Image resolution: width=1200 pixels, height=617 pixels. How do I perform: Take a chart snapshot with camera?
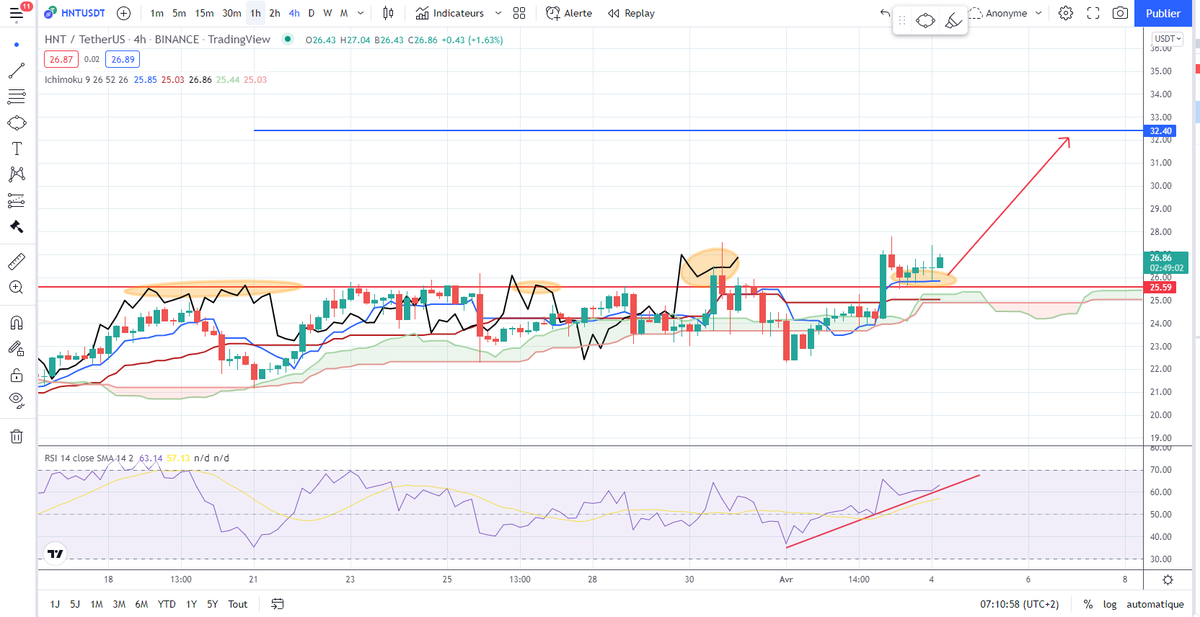(1121, 14)
